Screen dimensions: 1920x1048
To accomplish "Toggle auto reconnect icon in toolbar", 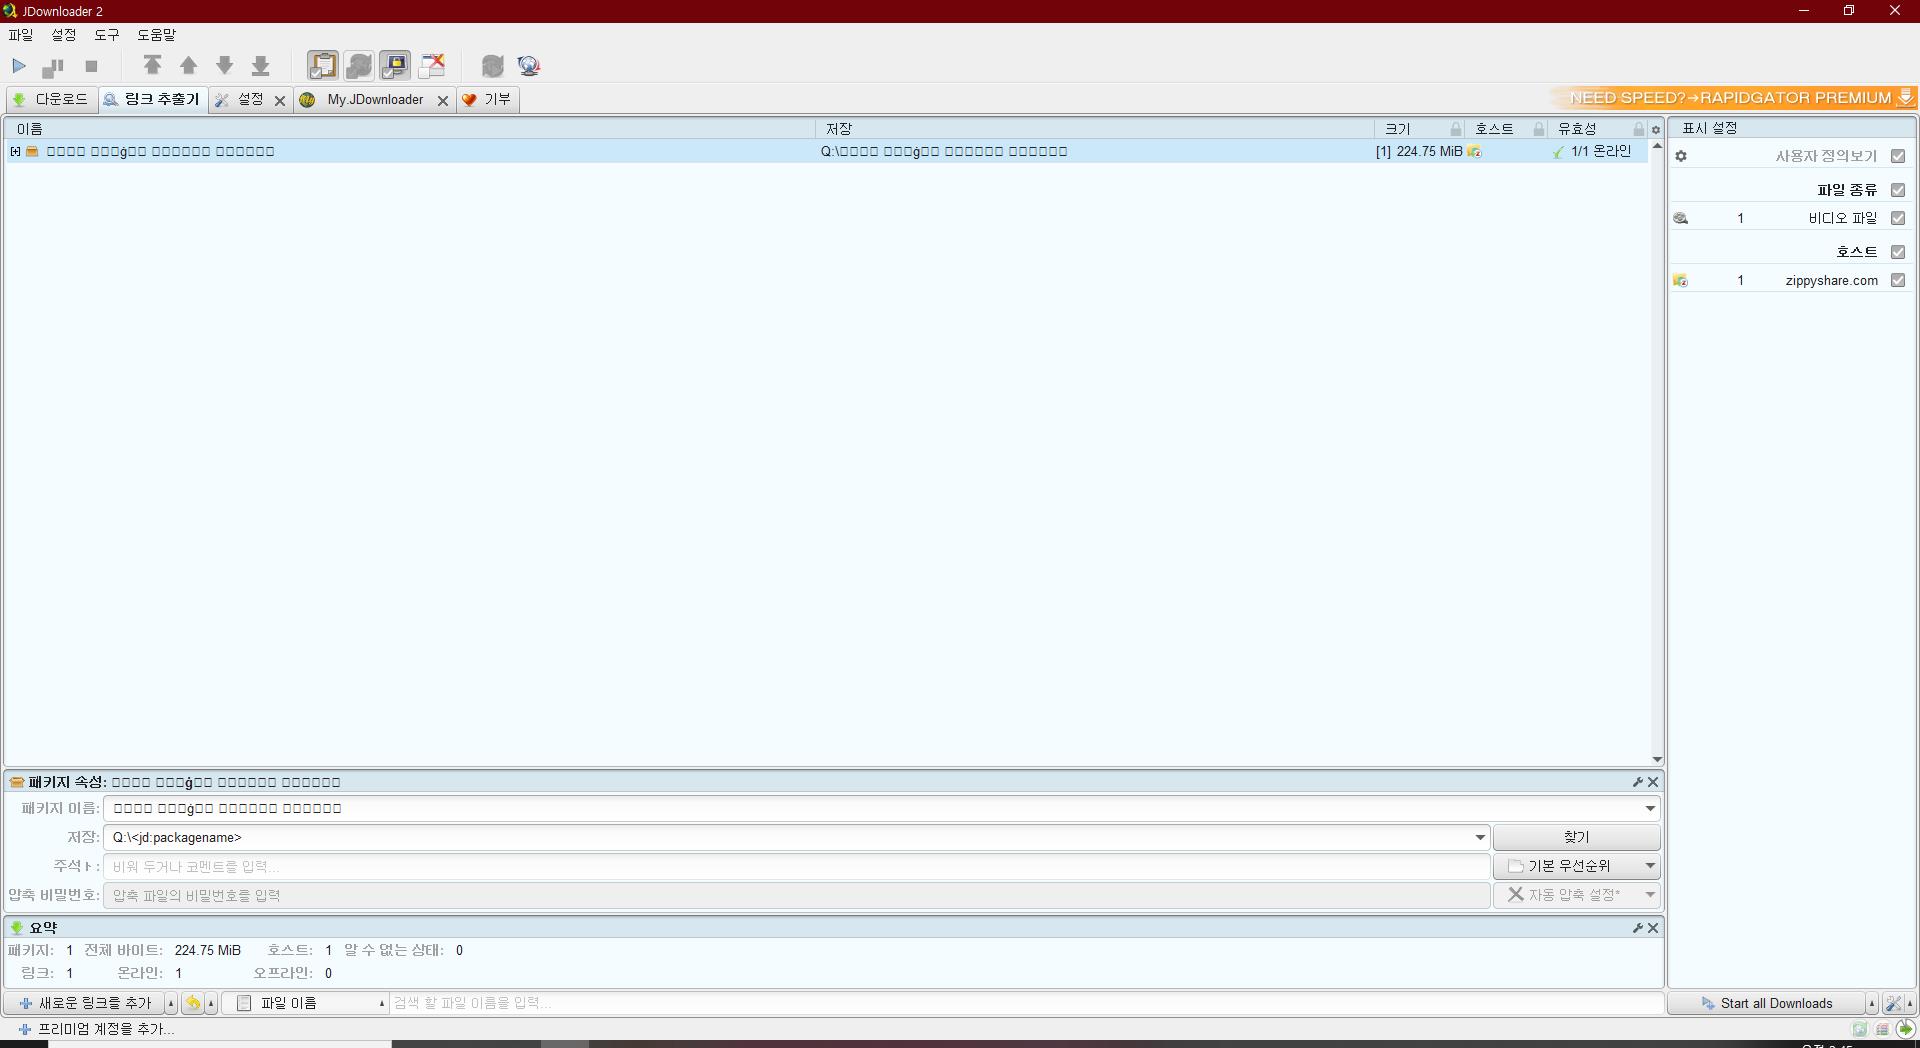I will tap(359, 66).
